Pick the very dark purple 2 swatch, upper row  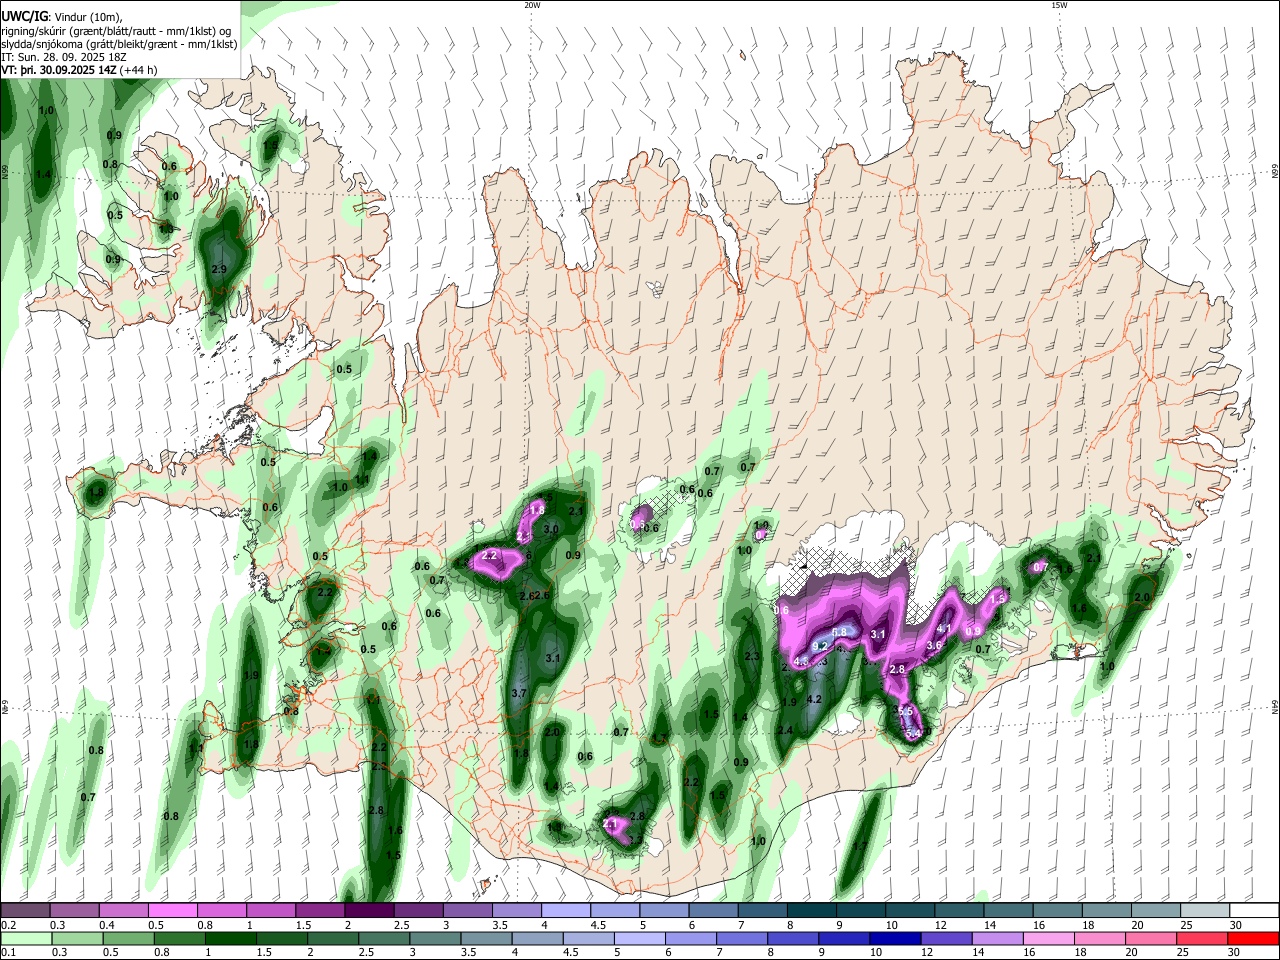[x=368, y=911]
